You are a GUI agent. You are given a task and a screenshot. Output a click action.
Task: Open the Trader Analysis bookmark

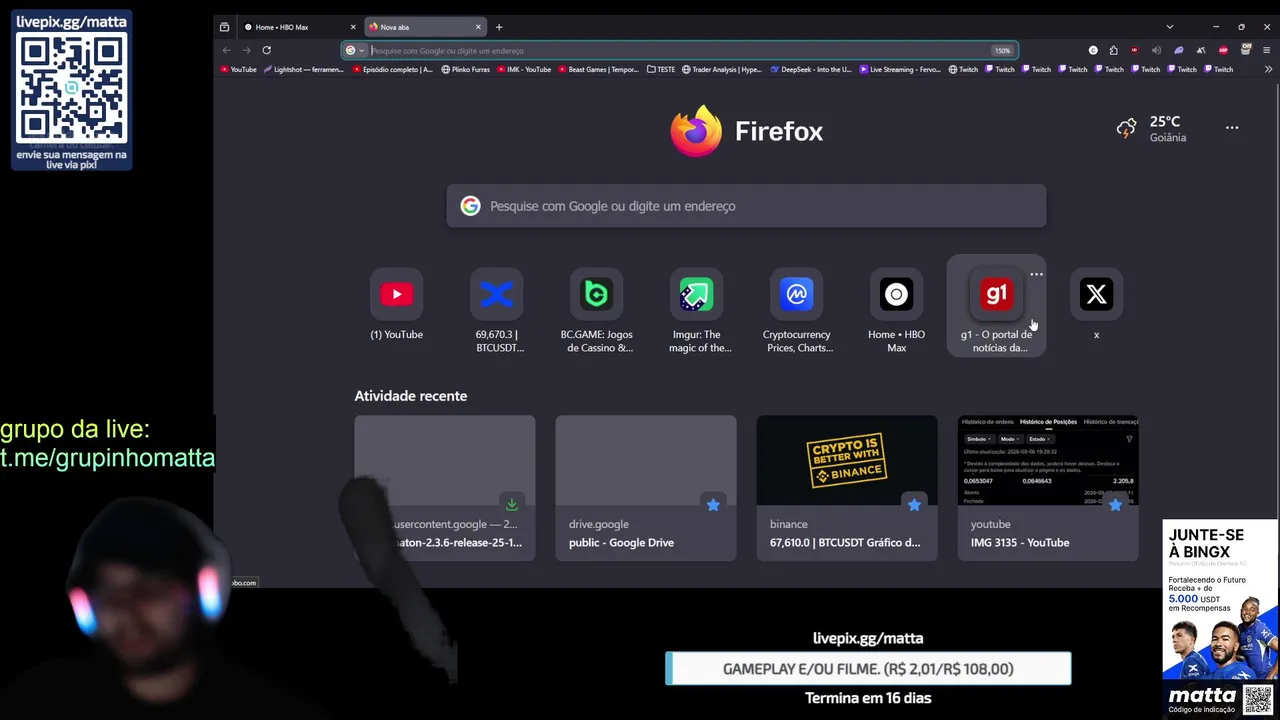[722, 69]
